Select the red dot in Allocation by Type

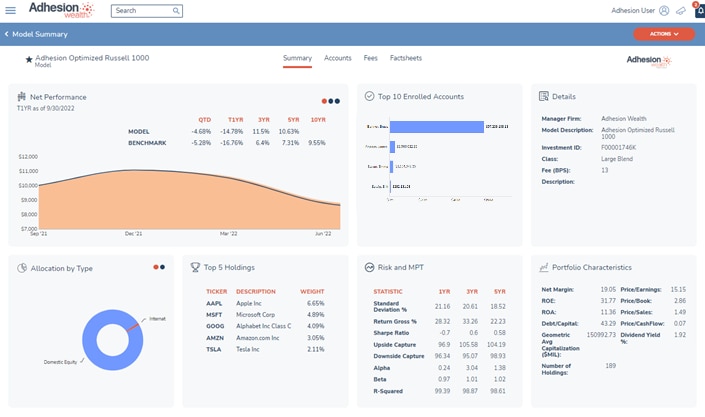pos(156,267)
